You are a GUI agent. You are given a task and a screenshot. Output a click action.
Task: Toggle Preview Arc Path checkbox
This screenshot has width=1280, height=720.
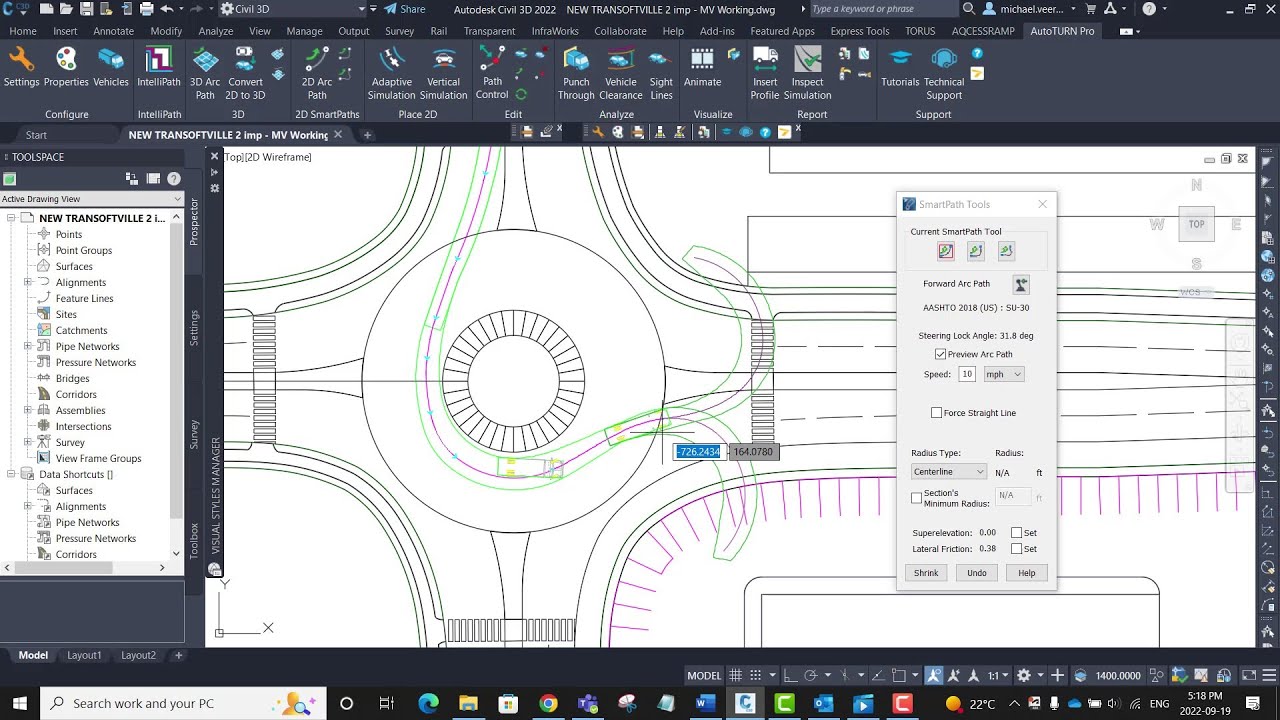pyautogui.click(x=940, y=354)
